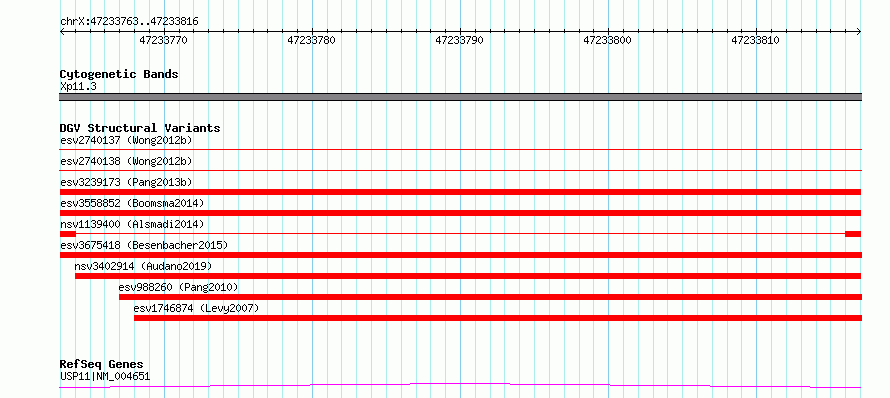Click right red block of nsv1139400
The height and width of the screenshot is (398, 890).
pos(853,234)
